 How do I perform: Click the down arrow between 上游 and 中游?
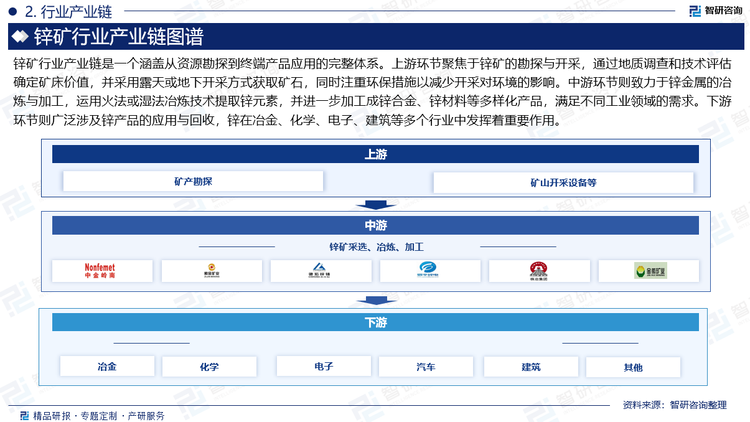[375, 205]
